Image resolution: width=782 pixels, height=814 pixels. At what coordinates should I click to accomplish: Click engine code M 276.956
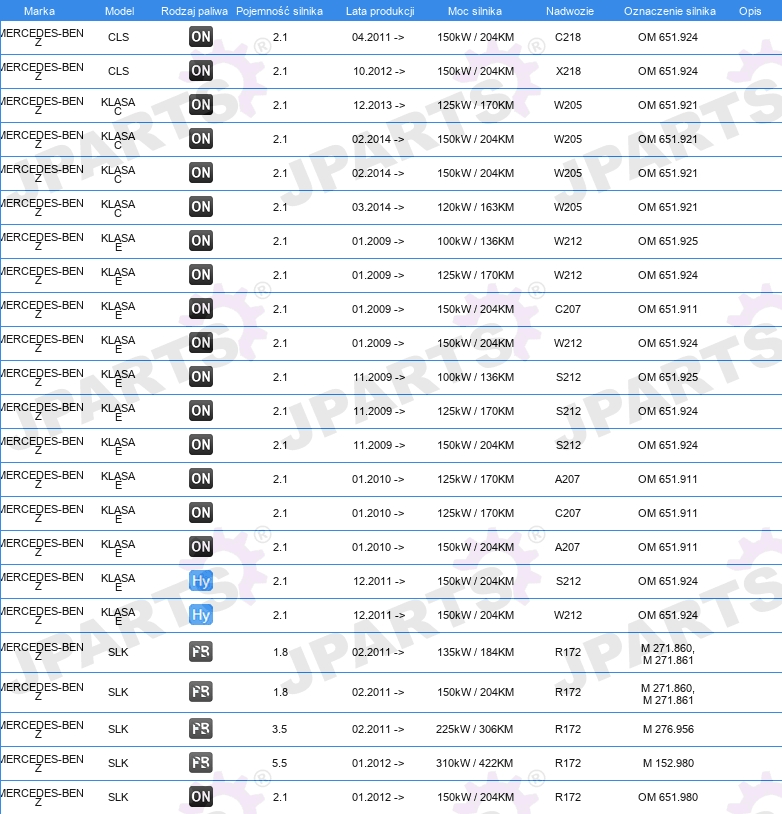tap(668, 729)
